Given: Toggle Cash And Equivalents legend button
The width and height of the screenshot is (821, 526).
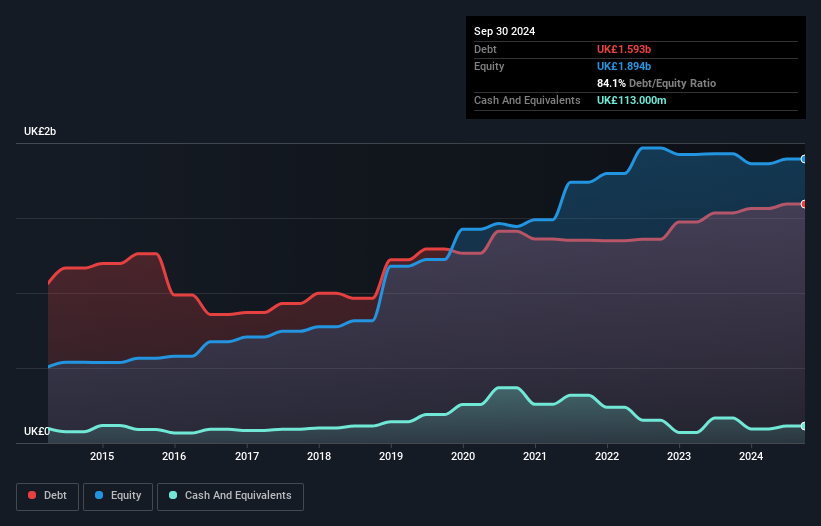Looking at the screenshot, I should [x=230, y=496].
